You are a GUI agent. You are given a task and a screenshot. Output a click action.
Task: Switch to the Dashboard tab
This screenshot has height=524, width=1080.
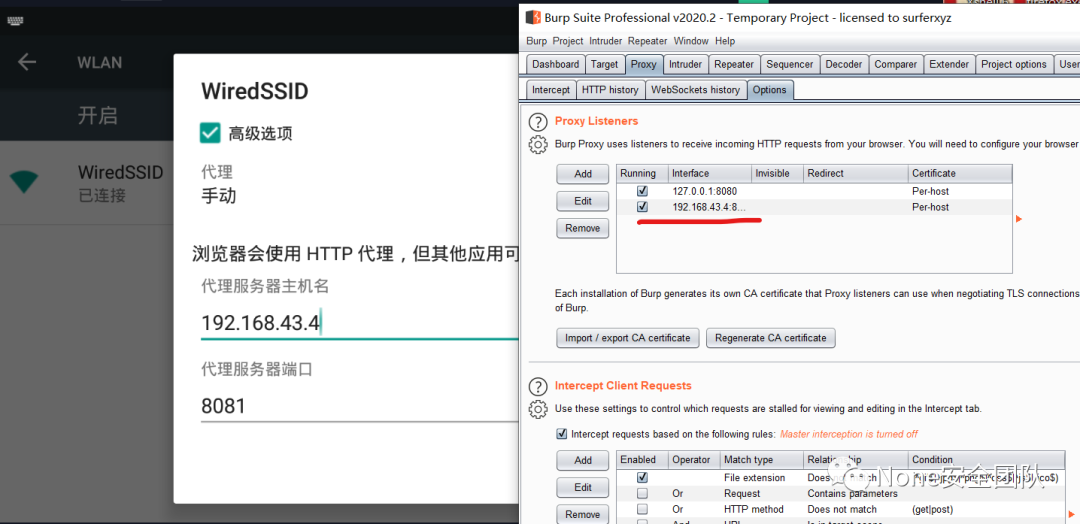(555, 64)
